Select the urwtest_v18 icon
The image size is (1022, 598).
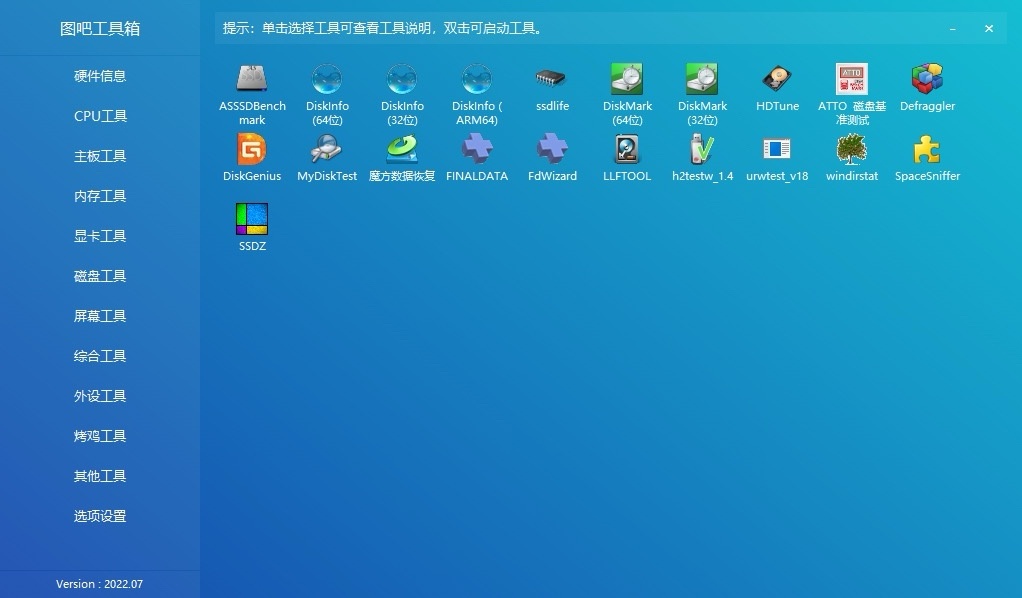point(777,149)
